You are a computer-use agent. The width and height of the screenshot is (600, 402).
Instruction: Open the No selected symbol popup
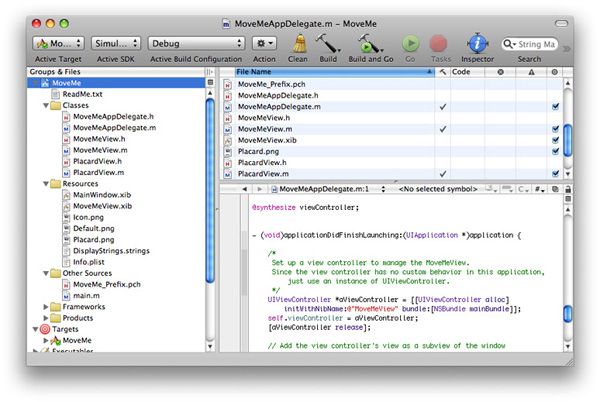click(438, 189)
